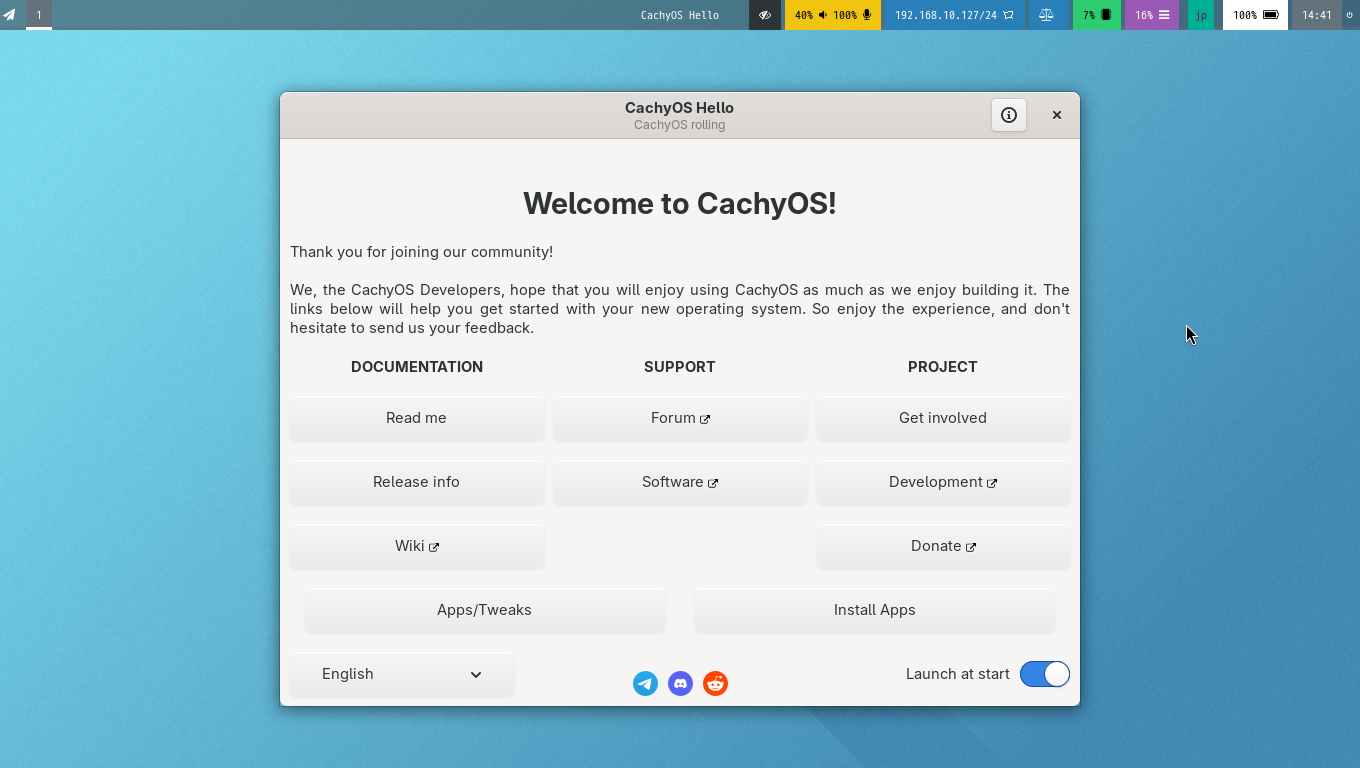1360x768 pixels.
Task: Open the Reddit social icon
Action: (715, 683)
